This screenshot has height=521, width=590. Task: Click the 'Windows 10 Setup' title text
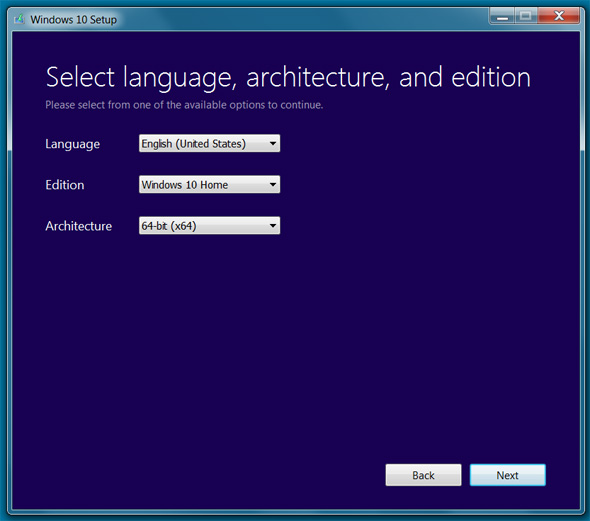click(74, 20)
